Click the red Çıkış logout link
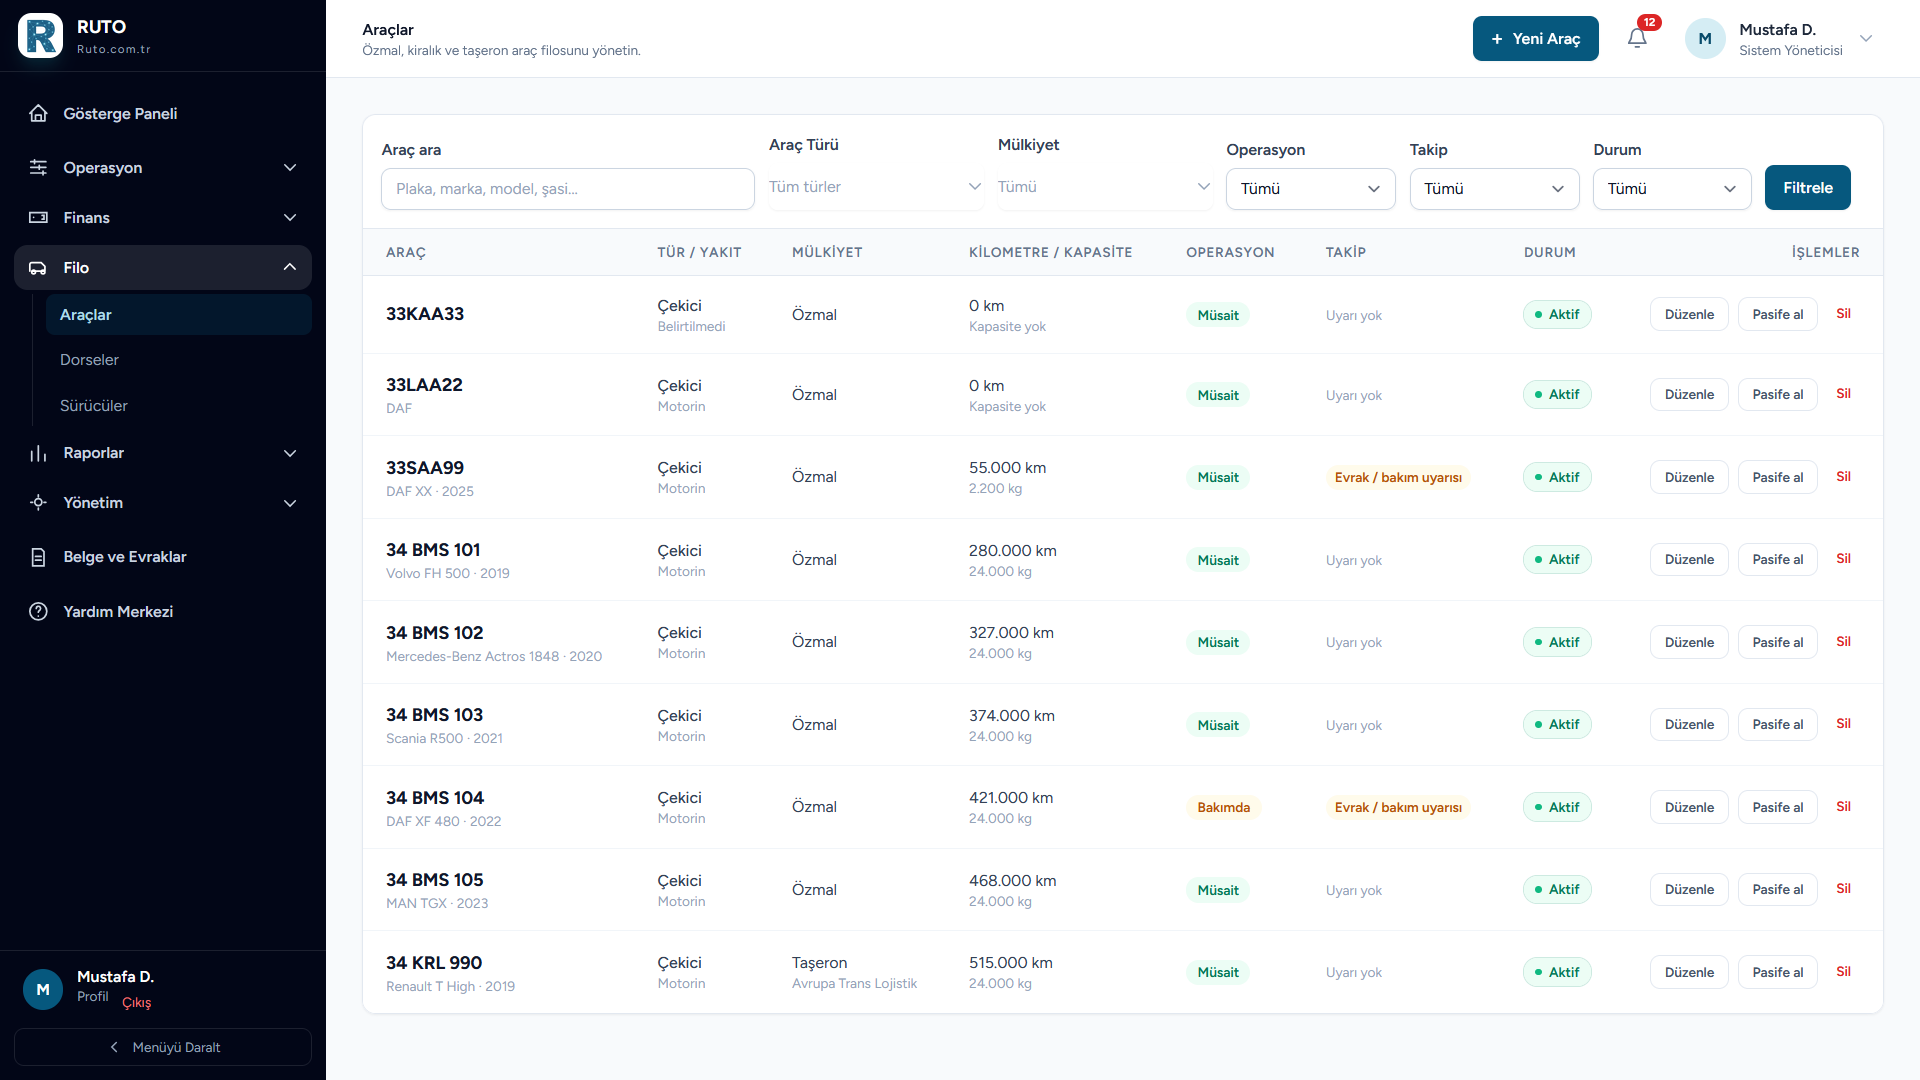Screen dimensions: 1920x1080 pyautogui.click(x=137, y=1002)
